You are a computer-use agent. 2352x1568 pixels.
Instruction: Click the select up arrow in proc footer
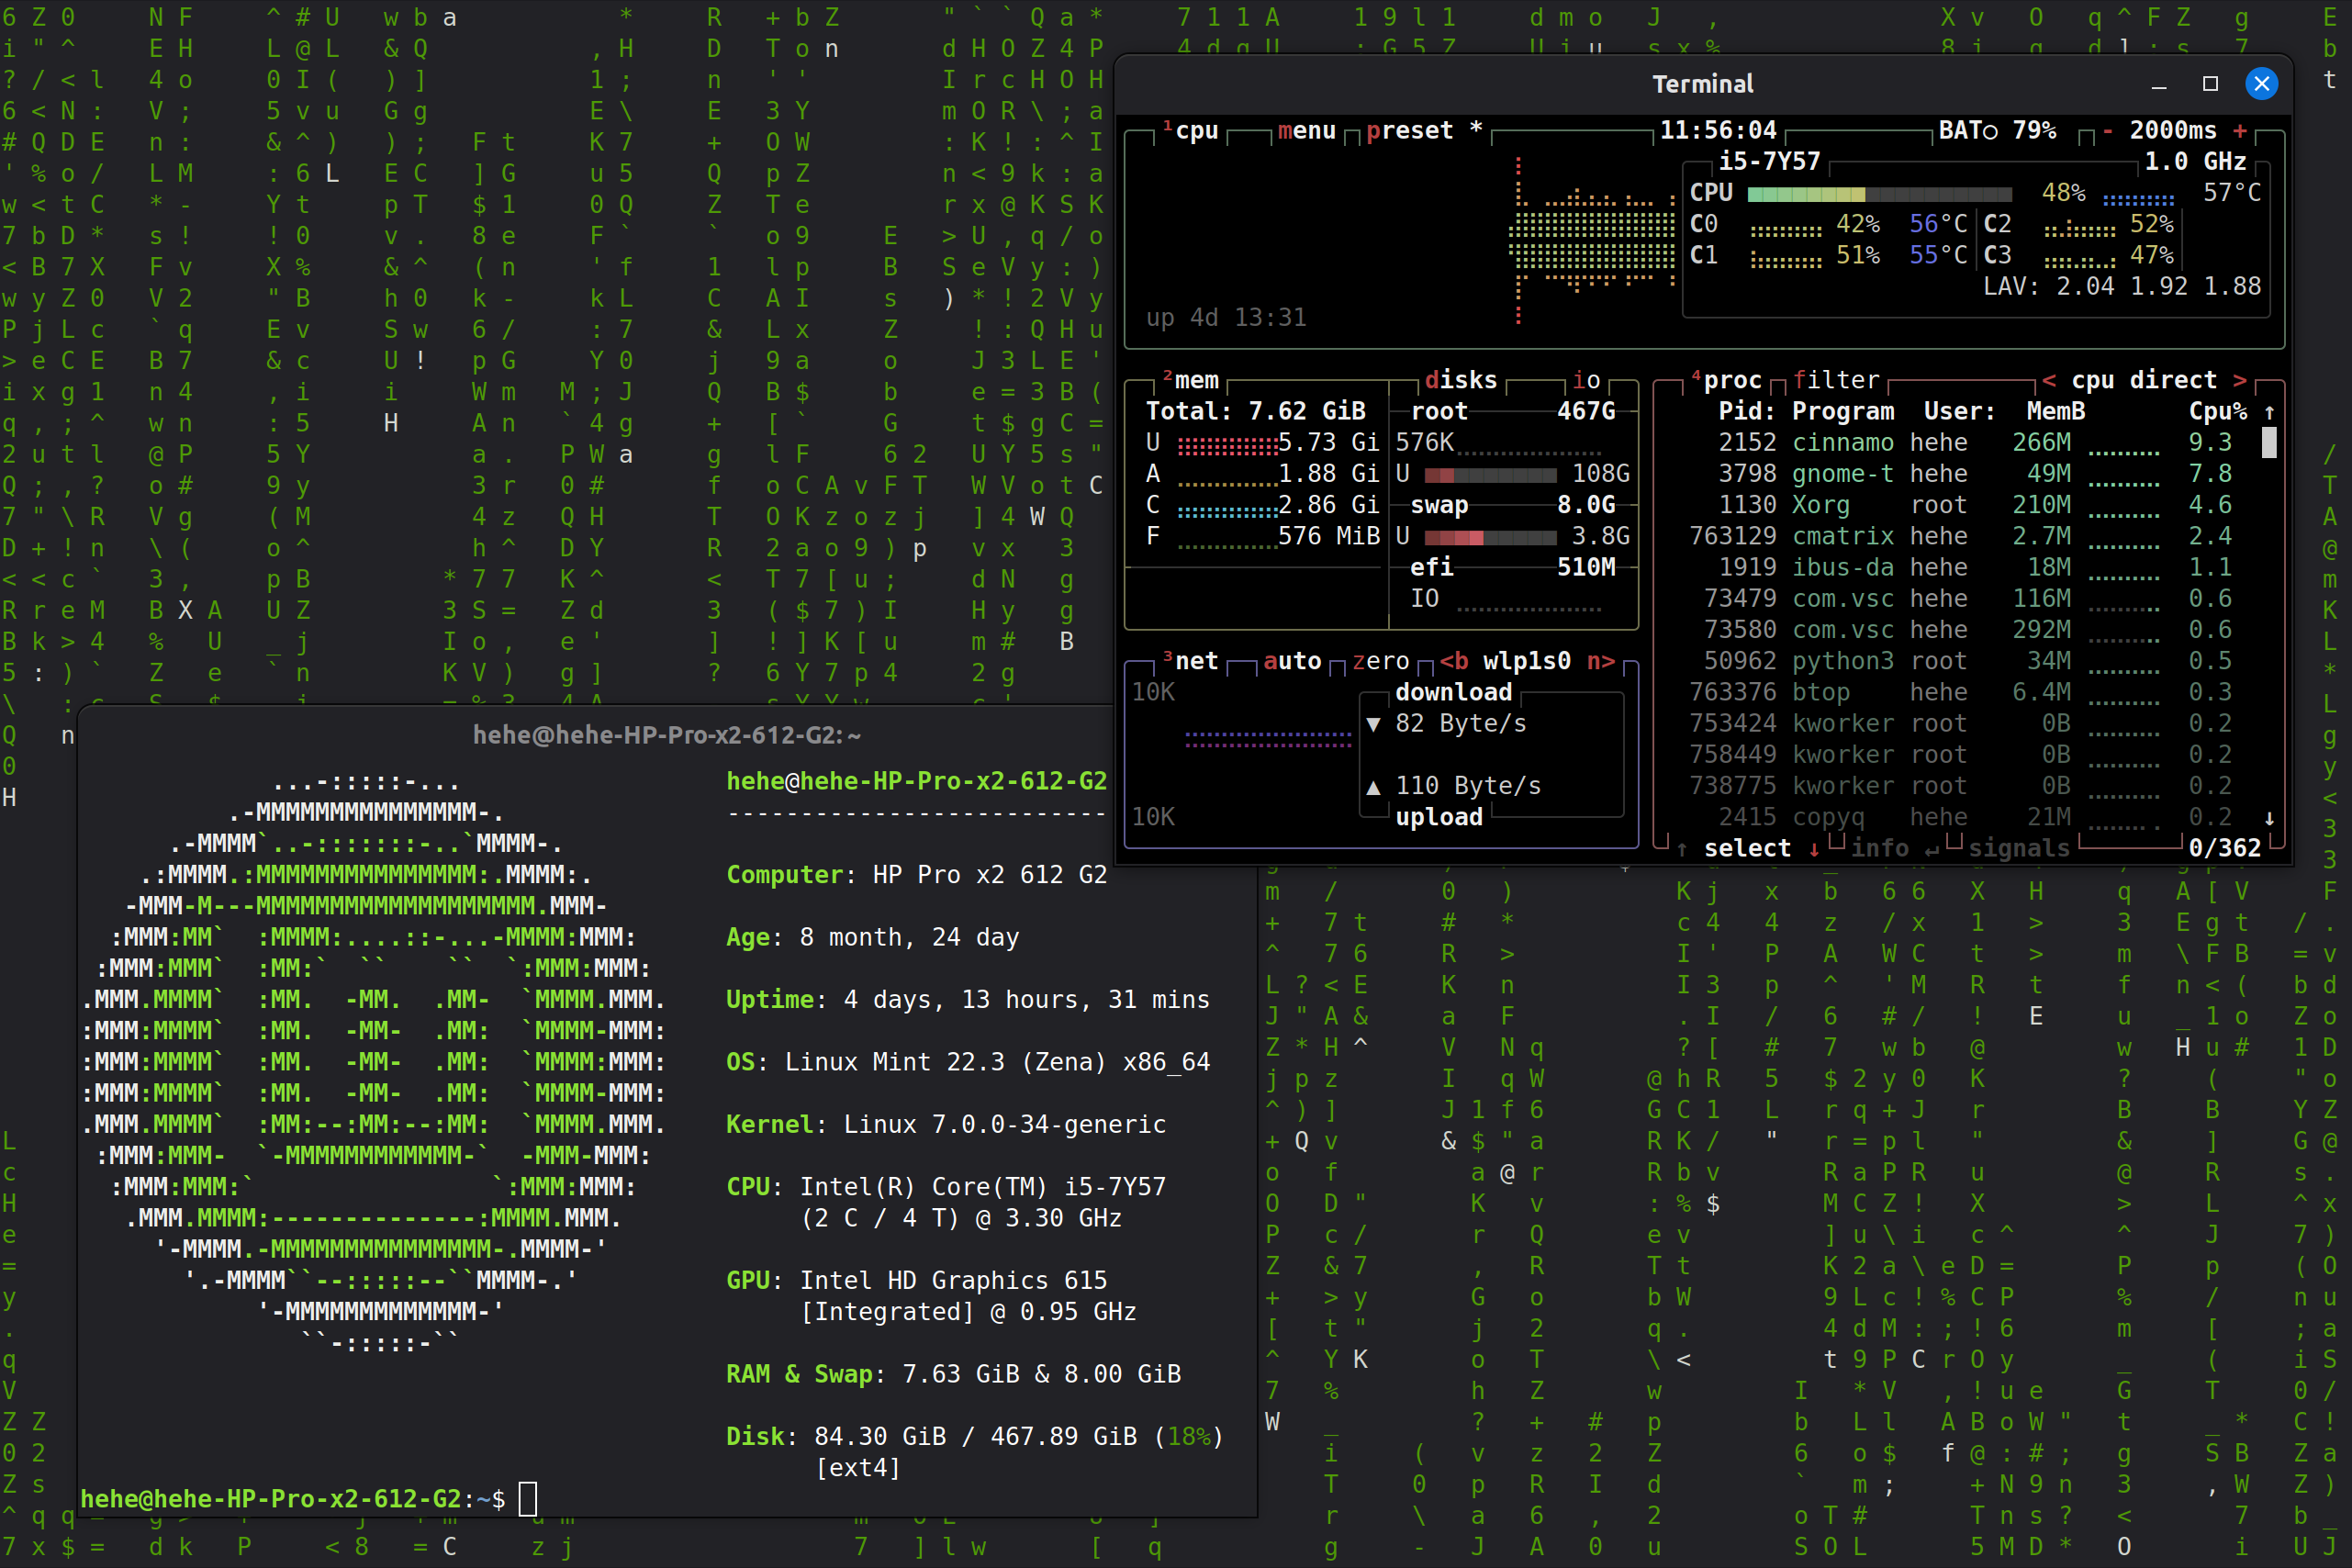point(1682,848)
